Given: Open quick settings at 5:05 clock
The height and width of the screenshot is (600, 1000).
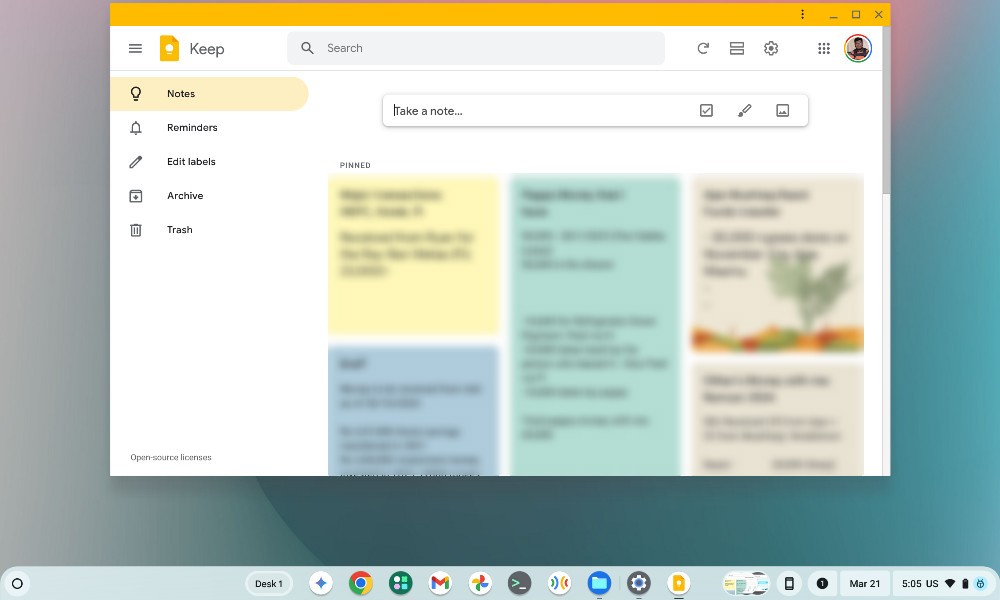Looking at the screenshot, I should coord(943,583).
